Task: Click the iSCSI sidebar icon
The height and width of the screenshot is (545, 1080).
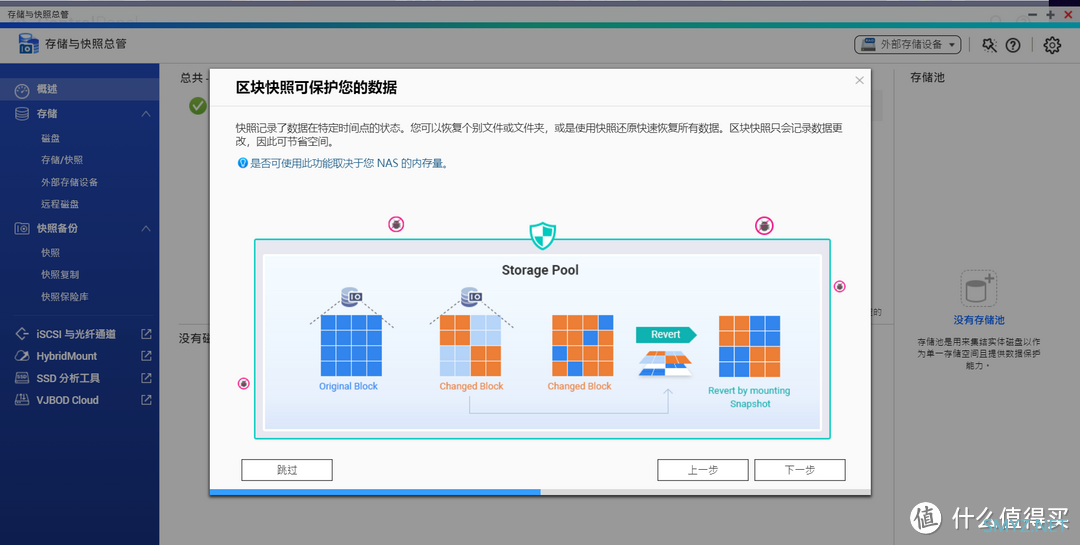Action: pos(22,334)
